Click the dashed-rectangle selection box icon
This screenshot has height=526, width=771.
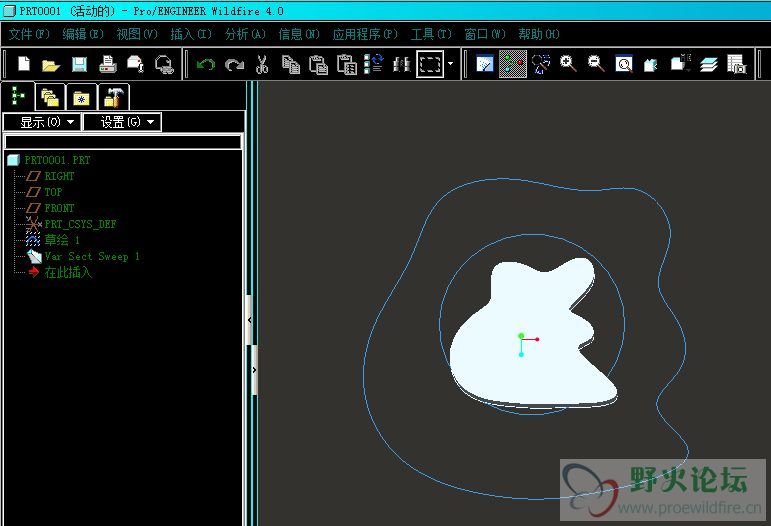[430, 64]
